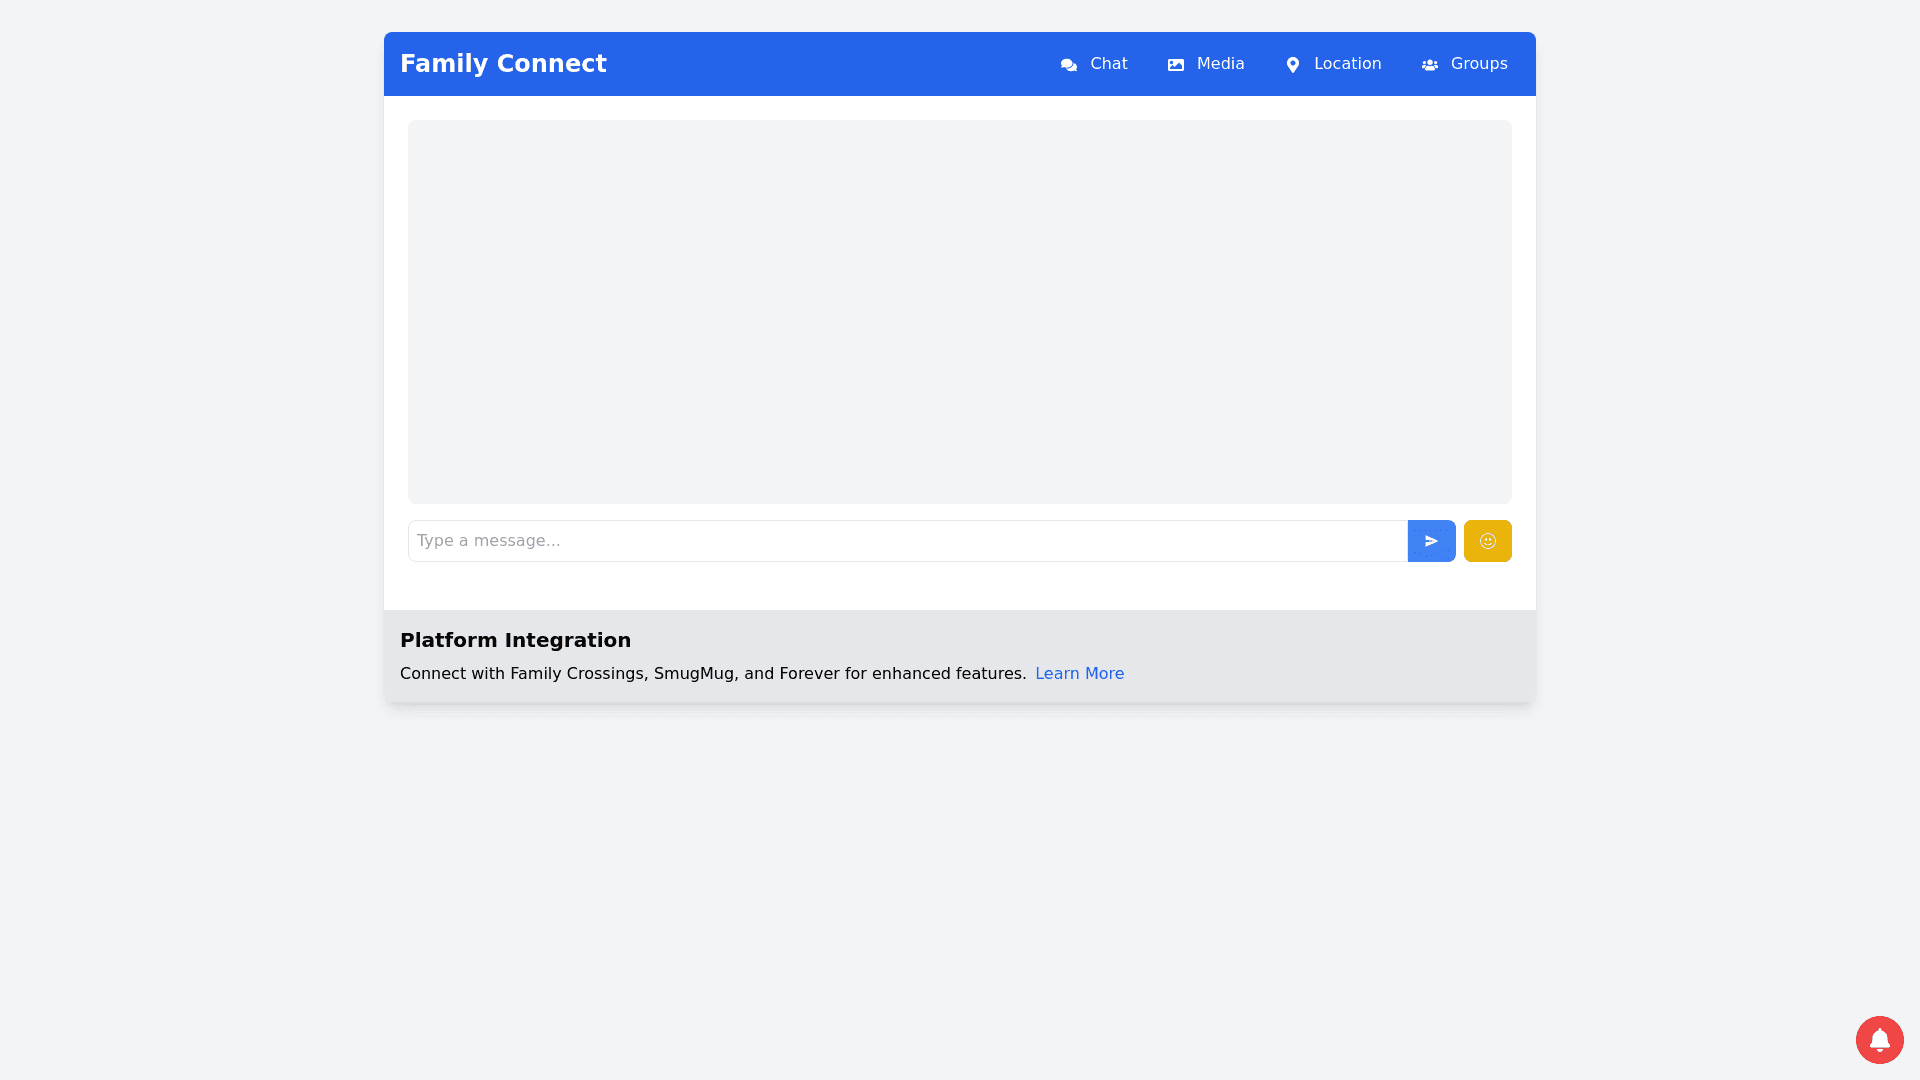Click the word Forever in integration text
1920x1080 pixels.
[x=809, y=674]
